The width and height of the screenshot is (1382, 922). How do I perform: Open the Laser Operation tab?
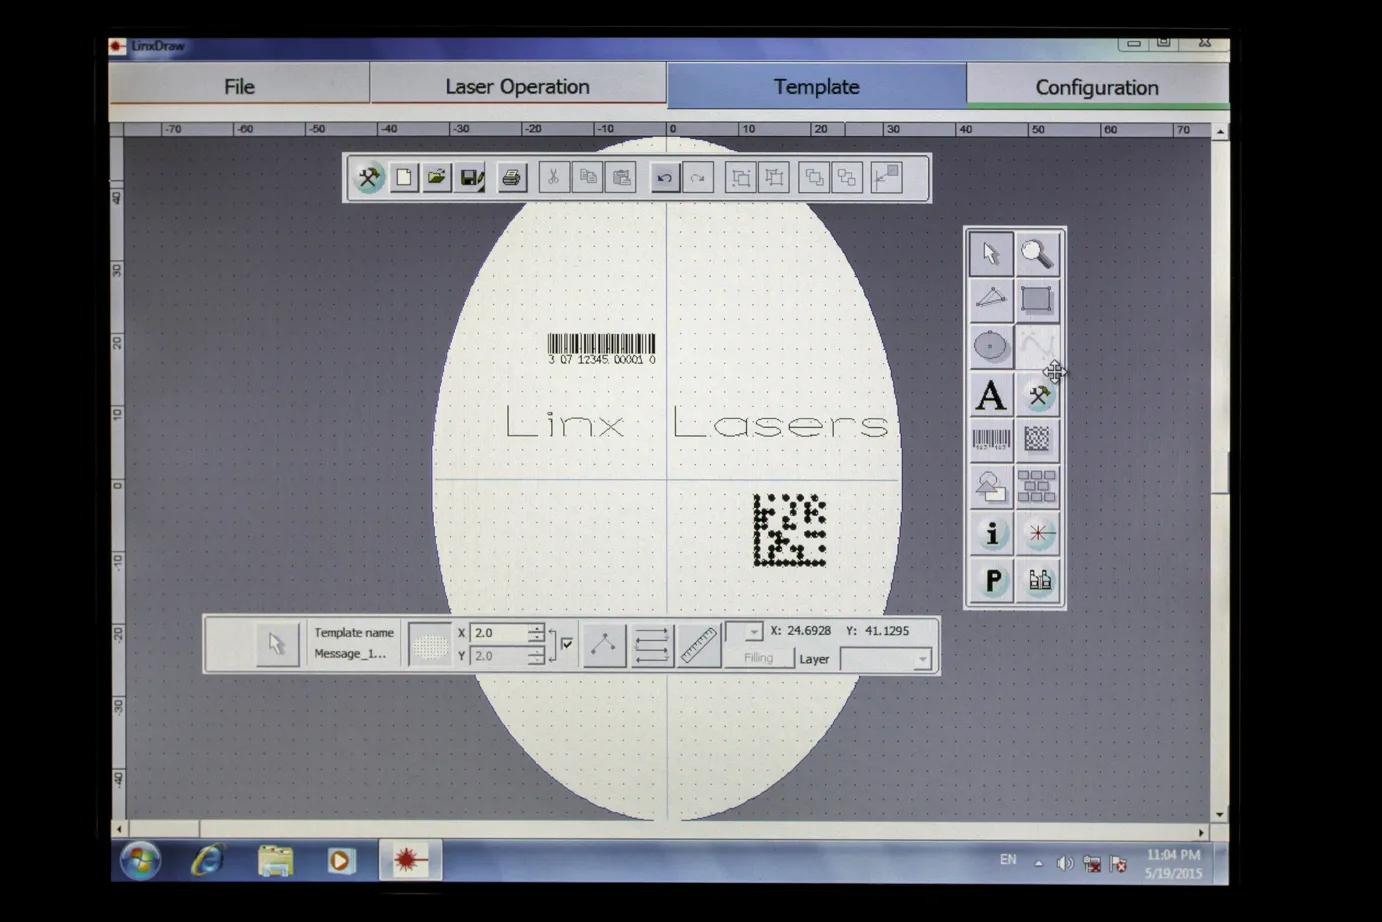(x=517, y=87)
